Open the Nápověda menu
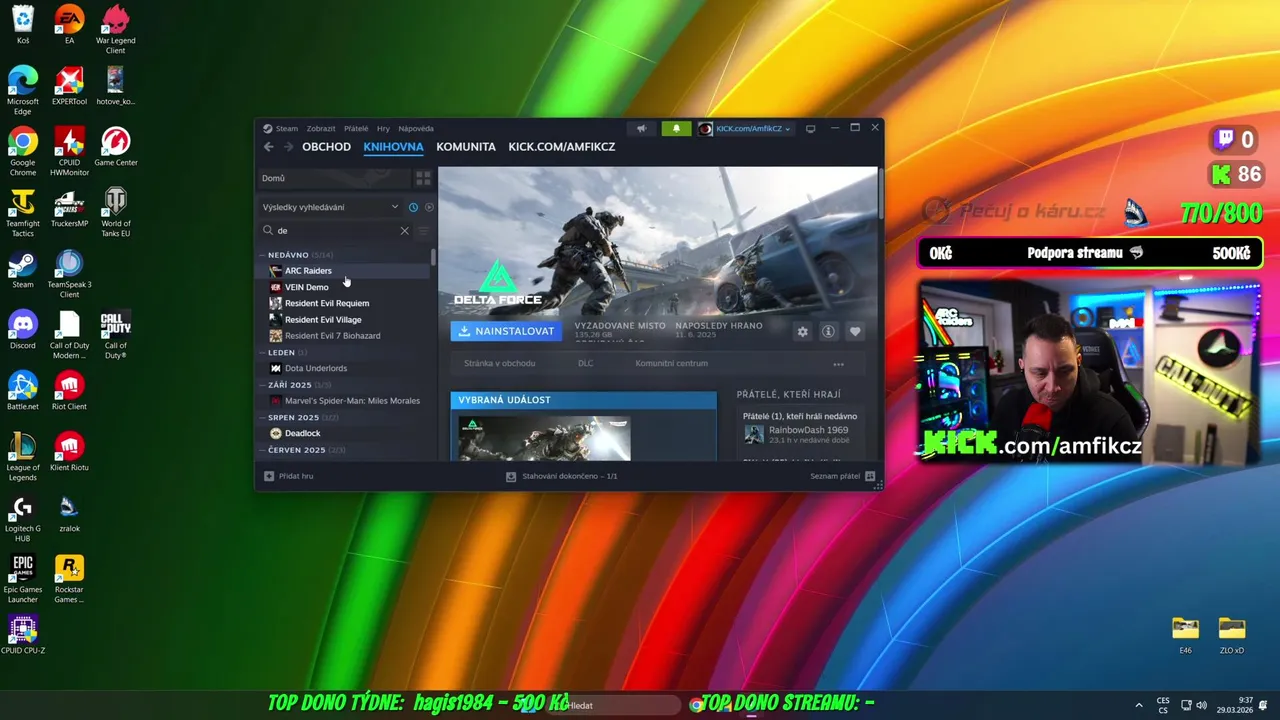 pos(416,128)
